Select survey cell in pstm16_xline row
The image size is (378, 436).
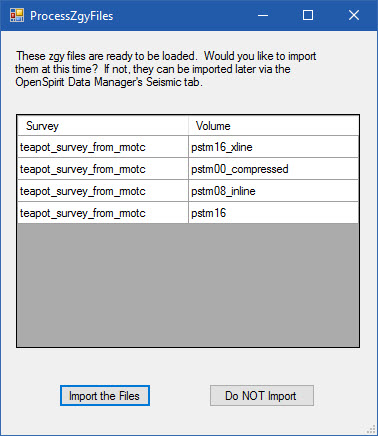(x=103, y=147)
